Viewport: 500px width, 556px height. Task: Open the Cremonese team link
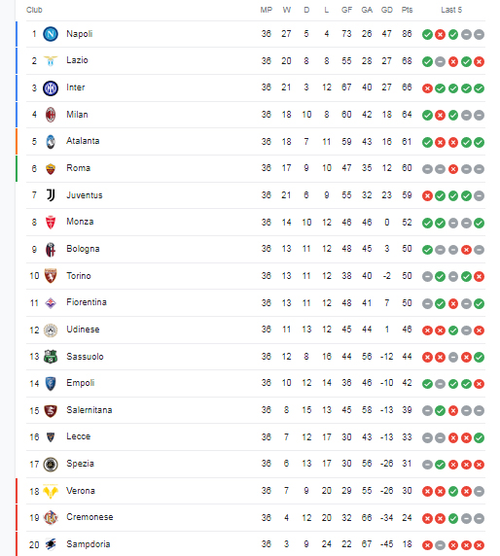coord(90,517)
